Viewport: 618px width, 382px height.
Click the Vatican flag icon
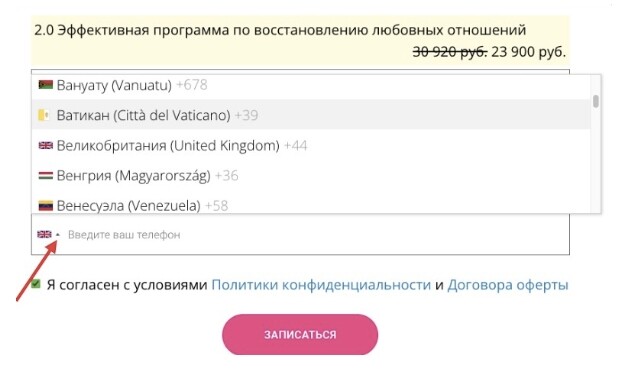pos(43,115)
